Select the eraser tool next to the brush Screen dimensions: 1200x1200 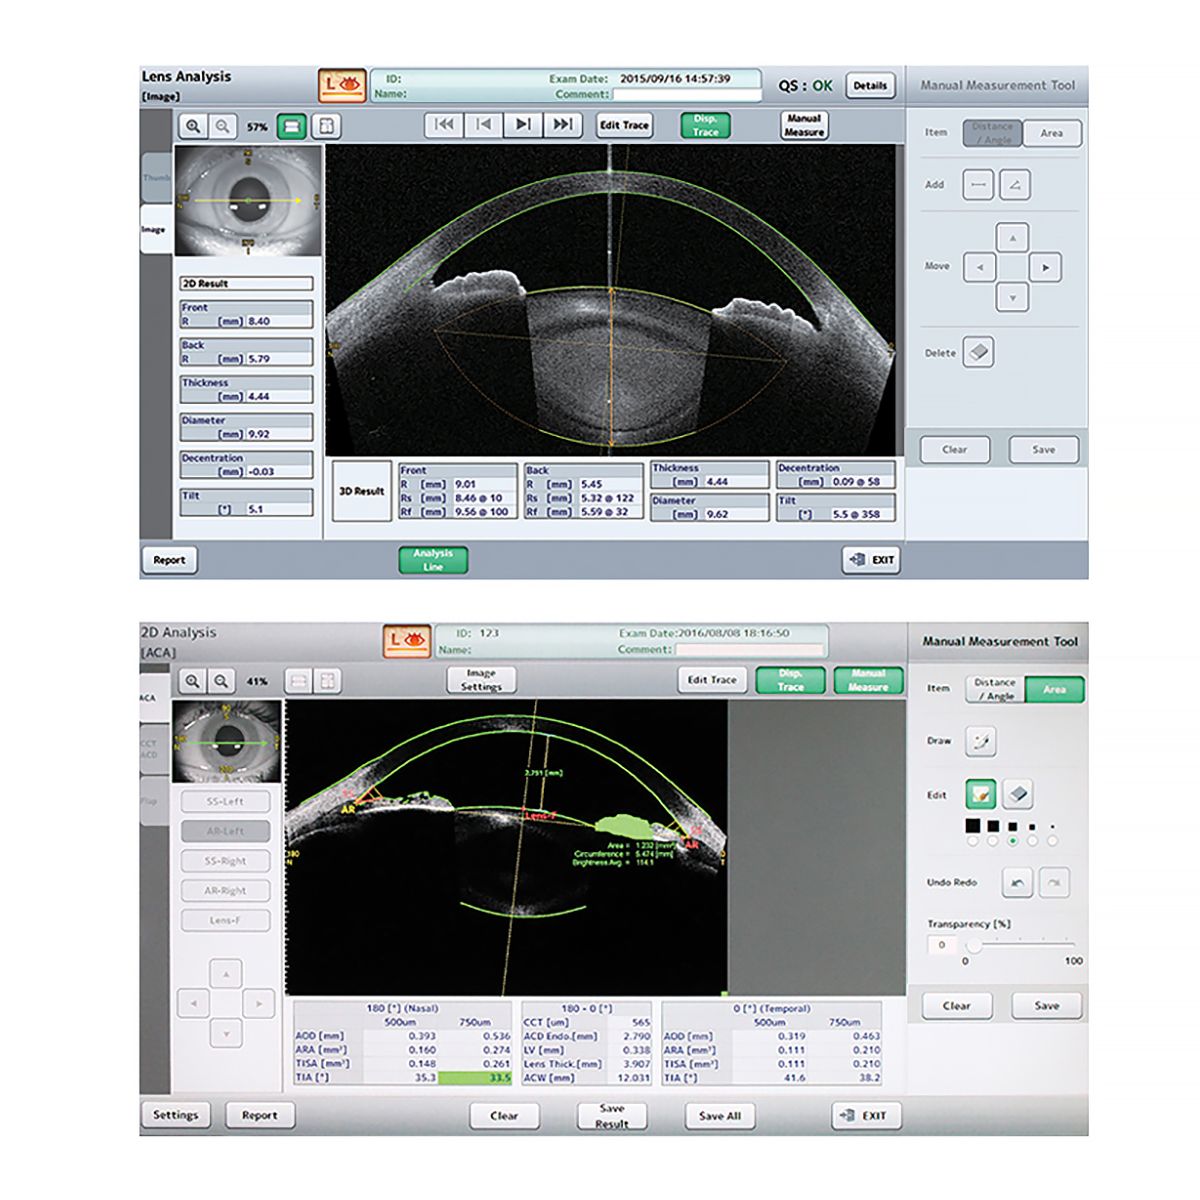coord(1018,792)
